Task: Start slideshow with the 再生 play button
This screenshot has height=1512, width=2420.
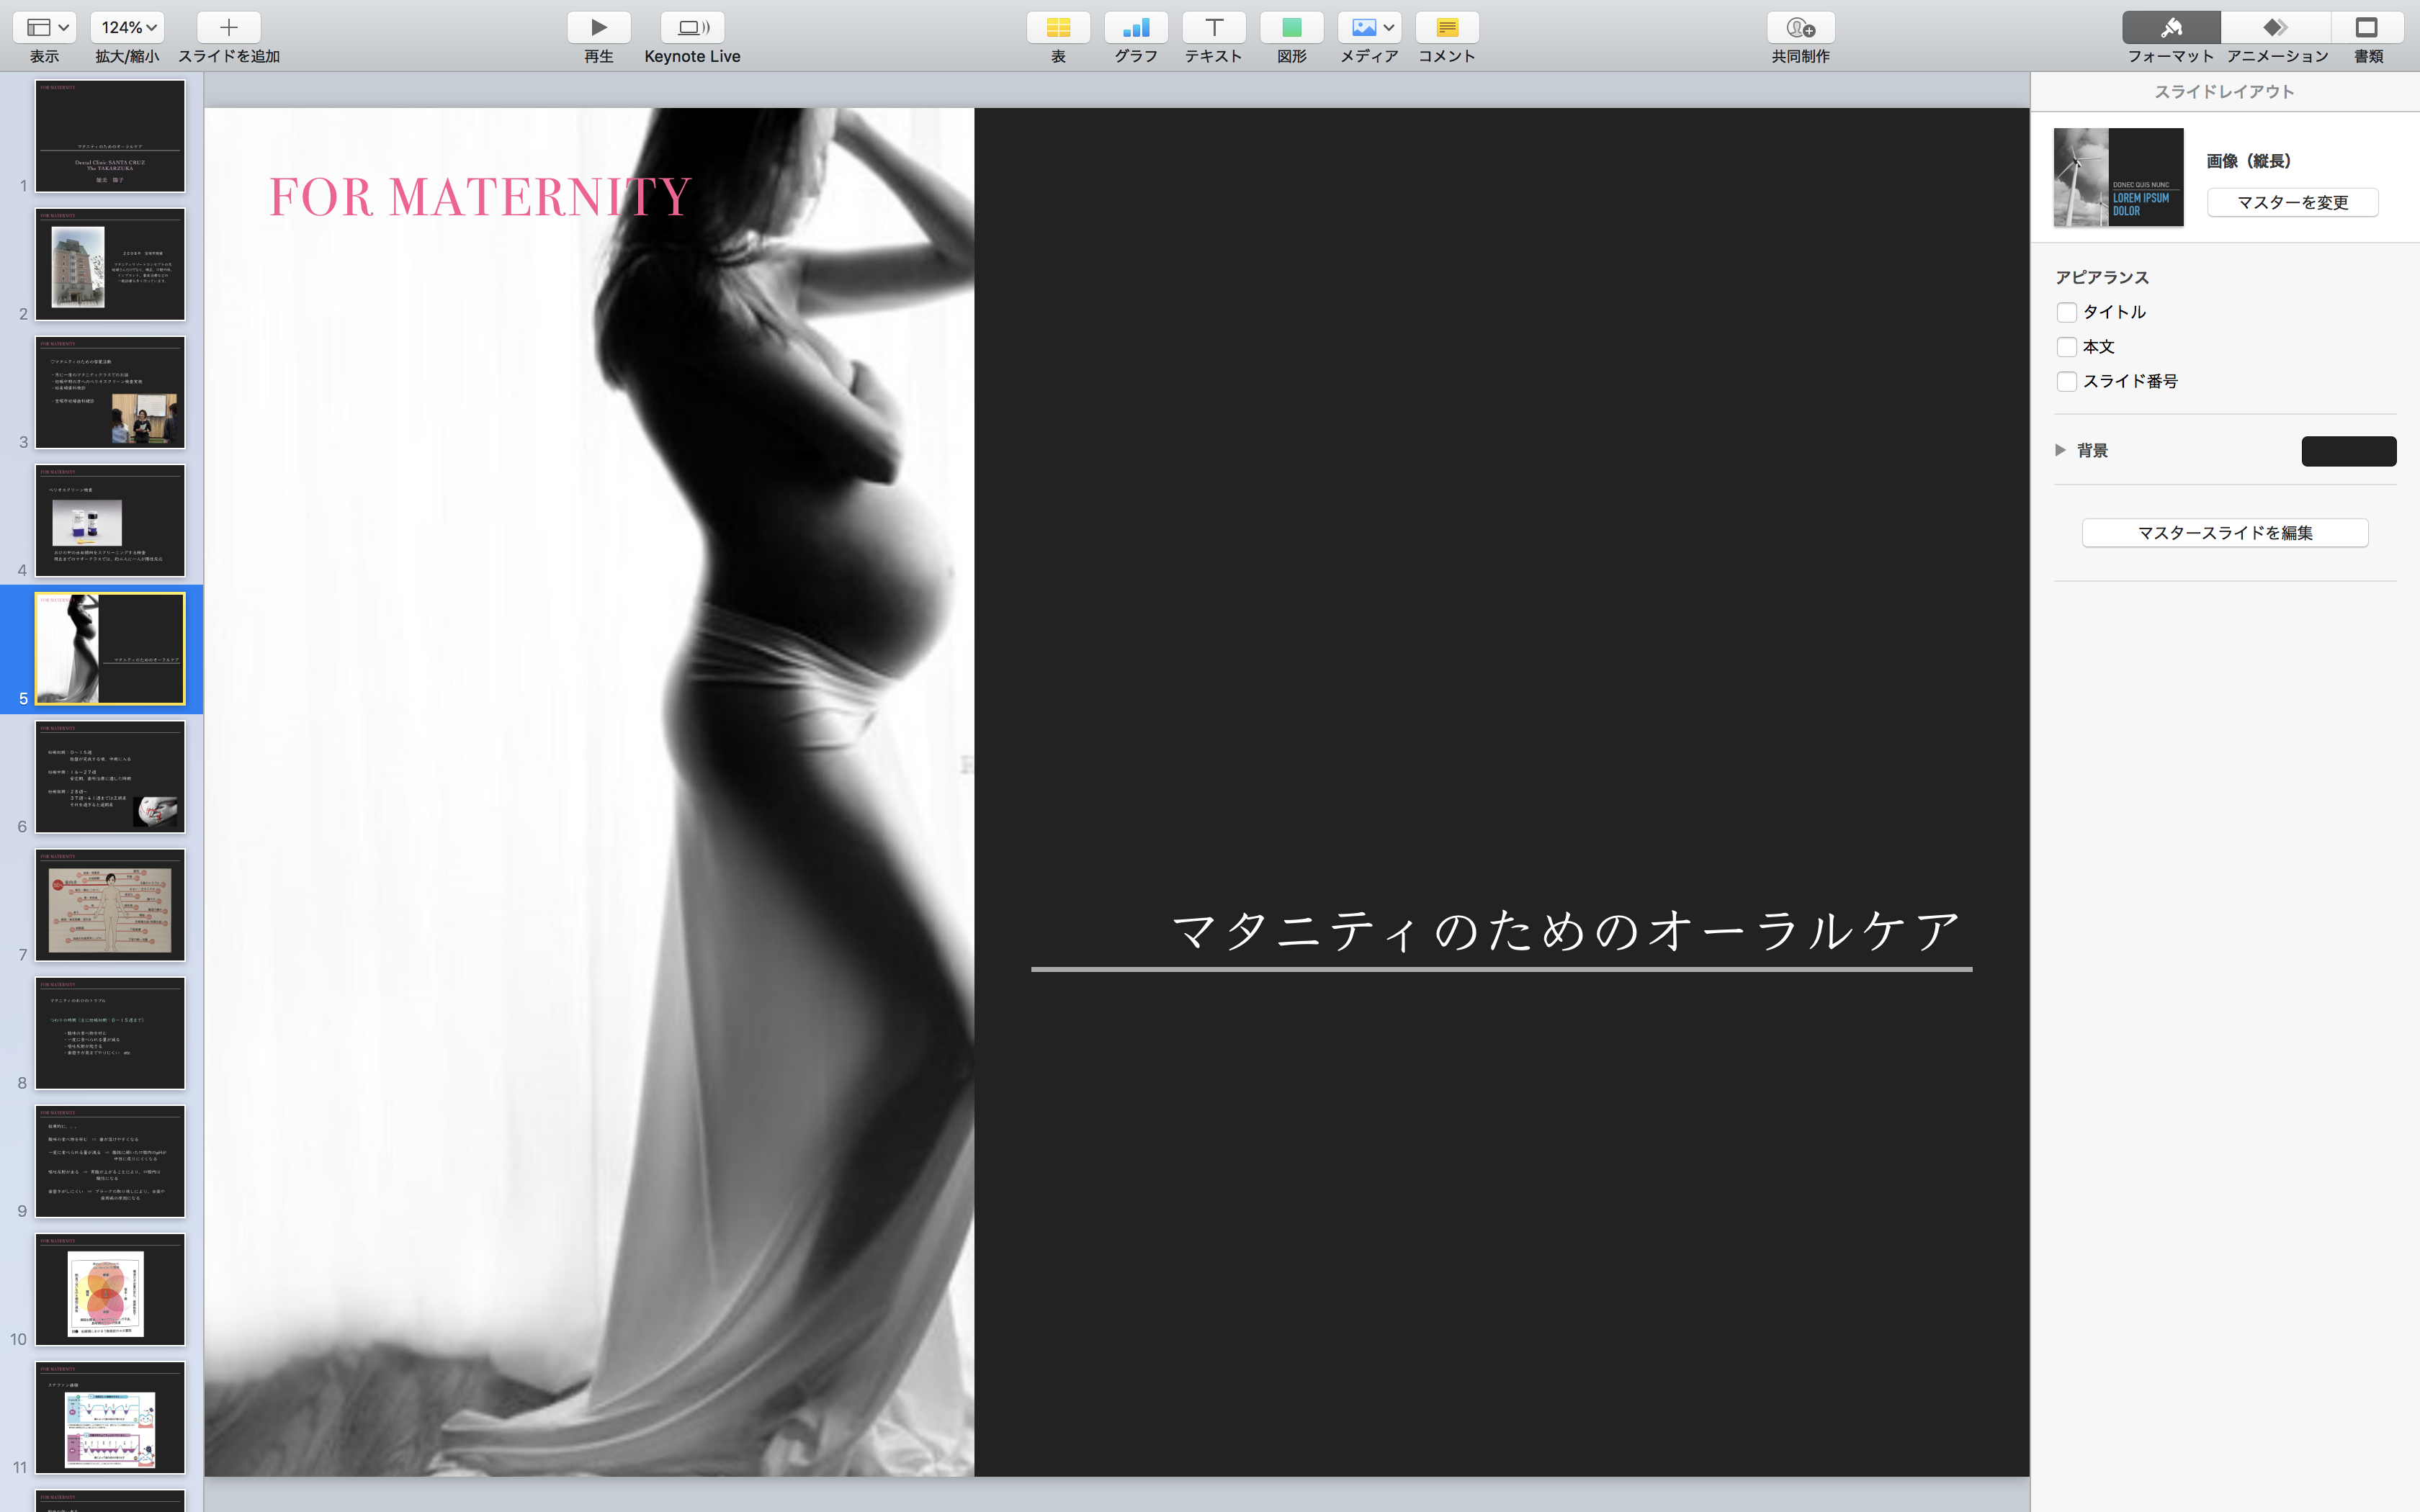Action: click(599, 27)
